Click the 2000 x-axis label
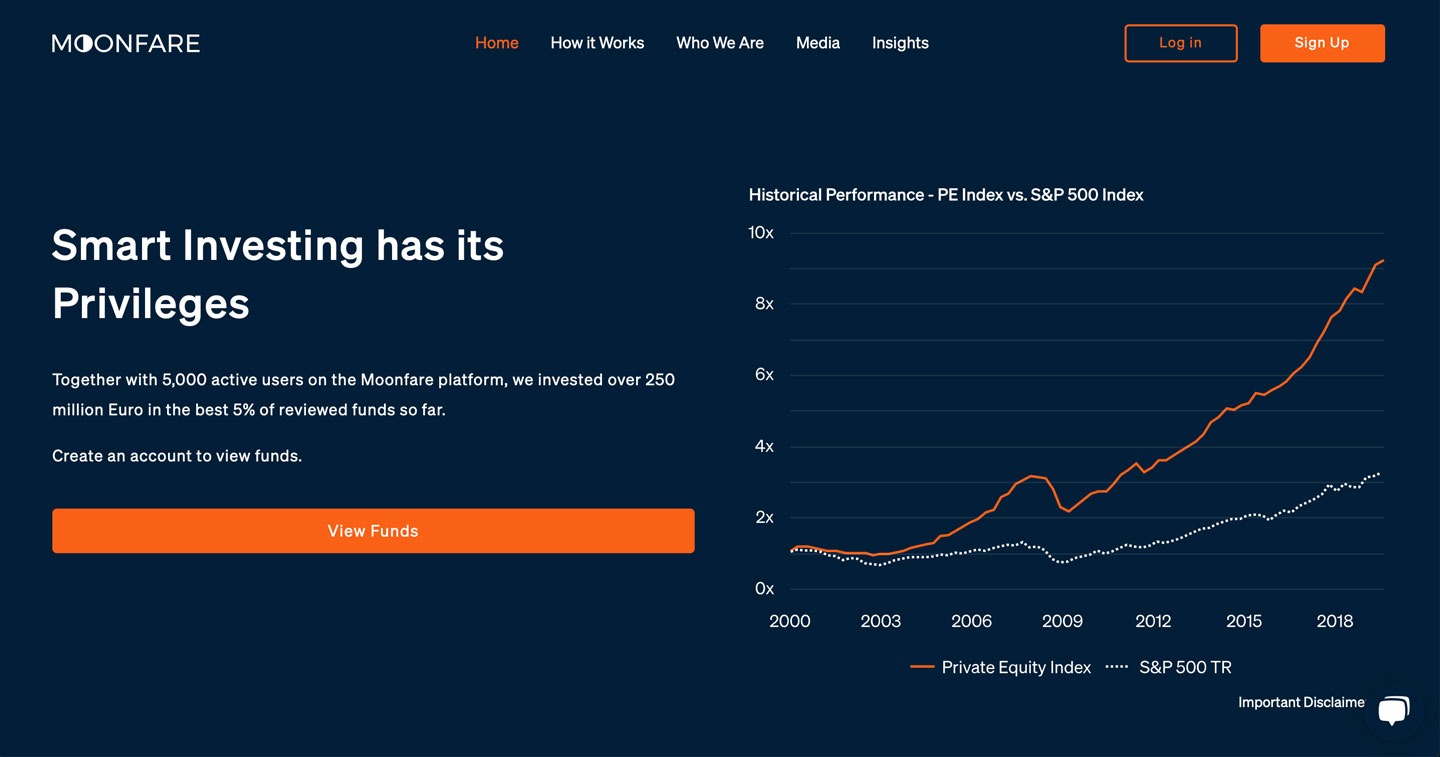Viewport: 1440px width, 757px height. click(790, 621)
